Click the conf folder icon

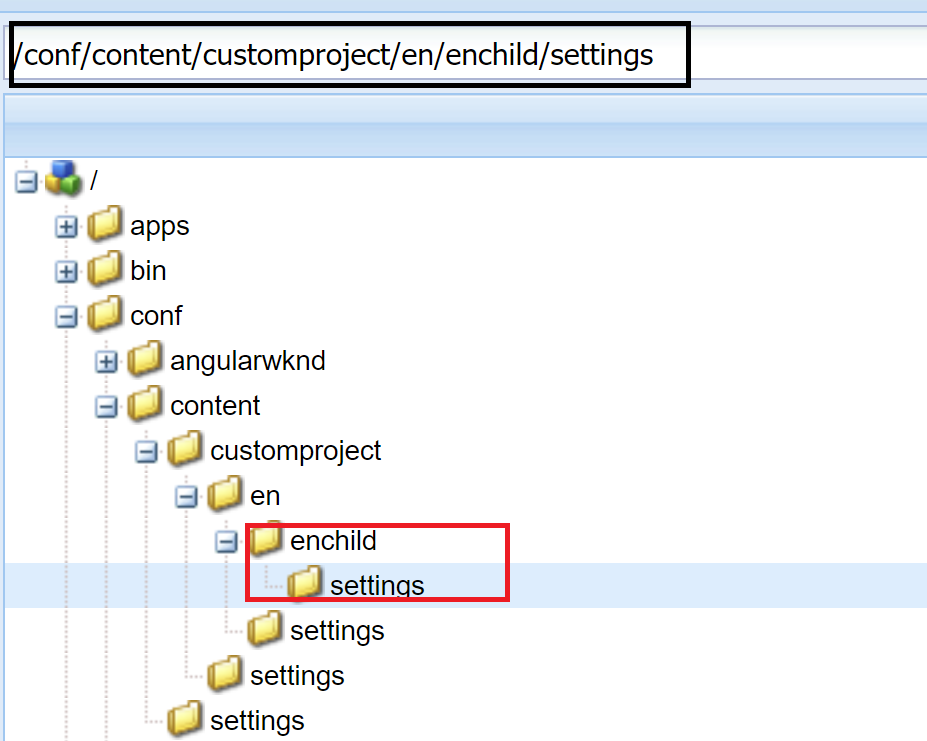coord(104,316)
